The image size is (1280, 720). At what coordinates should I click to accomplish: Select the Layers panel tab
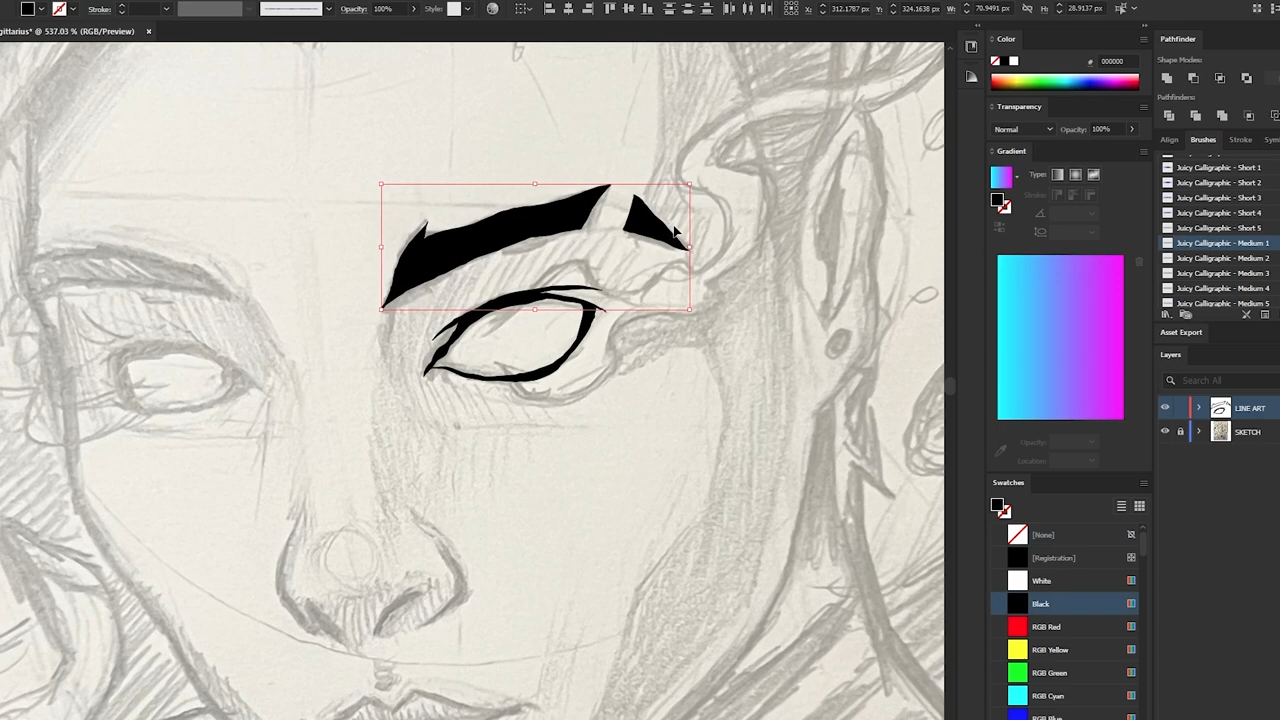[1170, 355]
